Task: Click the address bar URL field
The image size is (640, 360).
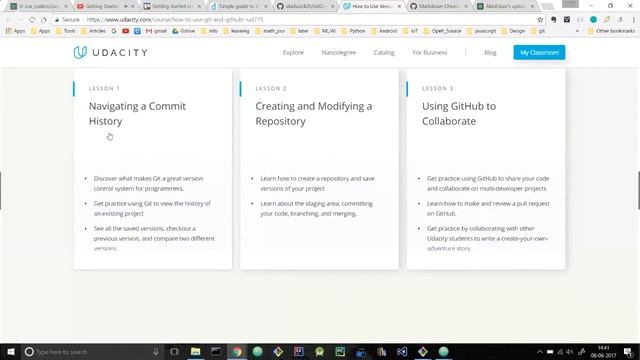Action: 298,20
